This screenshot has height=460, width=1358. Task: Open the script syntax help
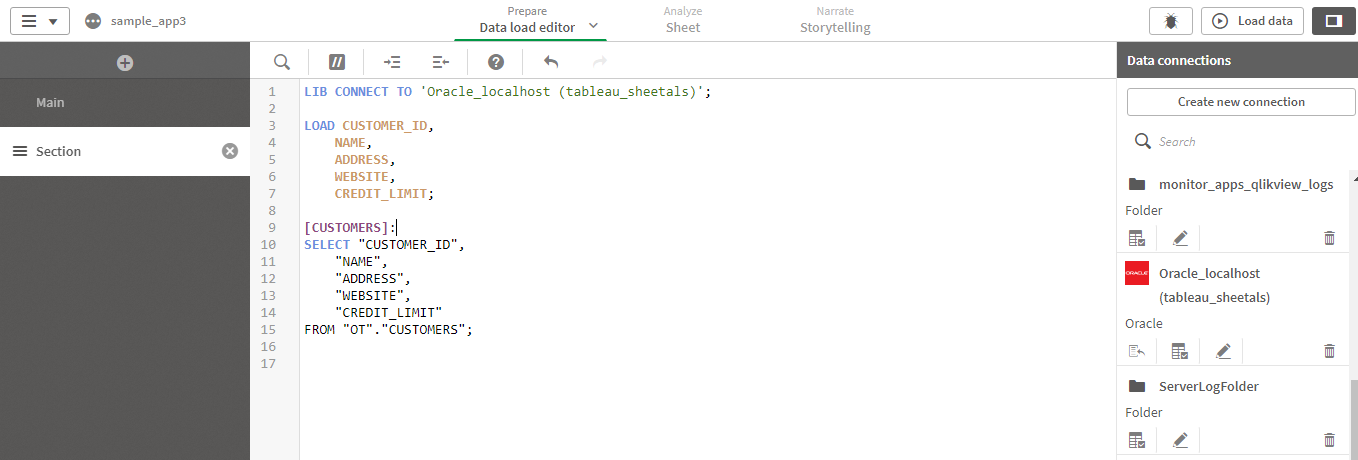point(496,62)
